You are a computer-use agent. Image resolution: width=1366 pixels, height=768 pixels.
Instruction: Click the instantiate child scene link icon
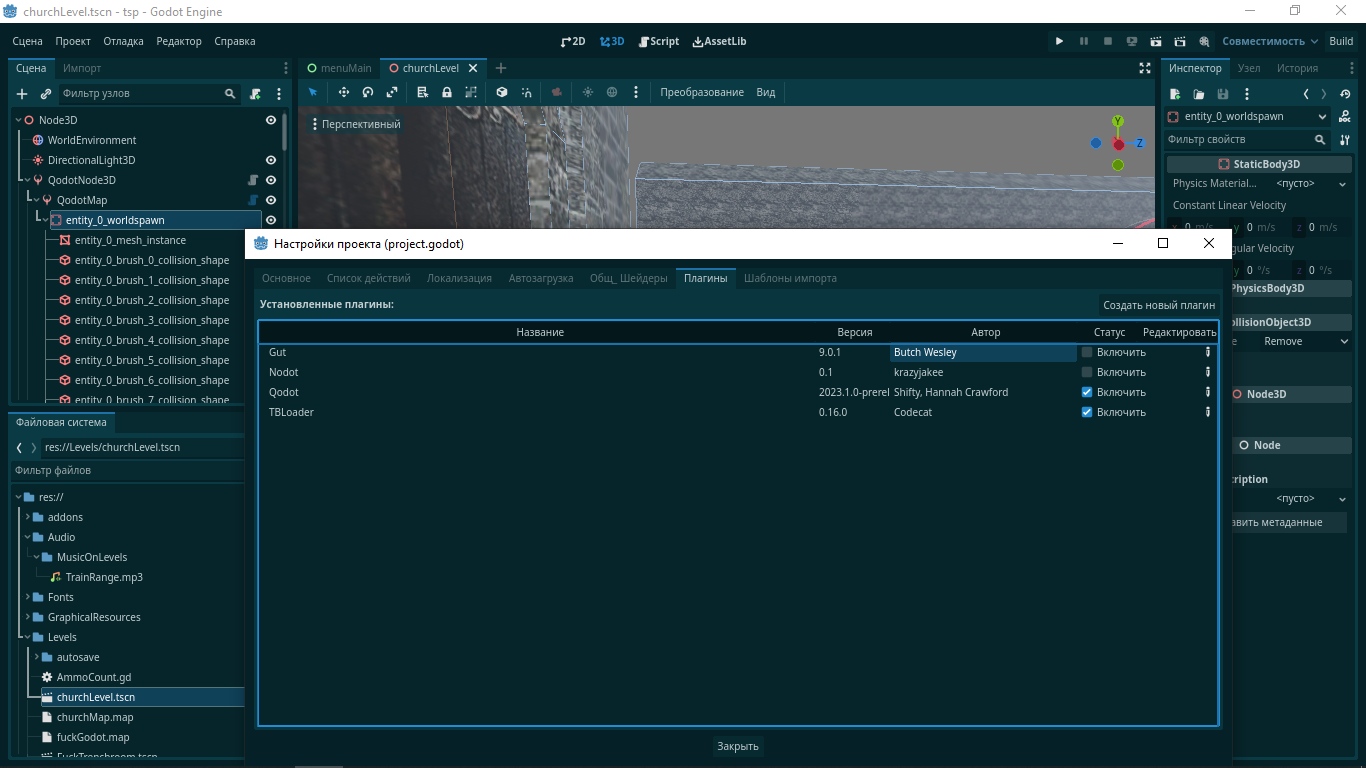click(x=45, y=93)
